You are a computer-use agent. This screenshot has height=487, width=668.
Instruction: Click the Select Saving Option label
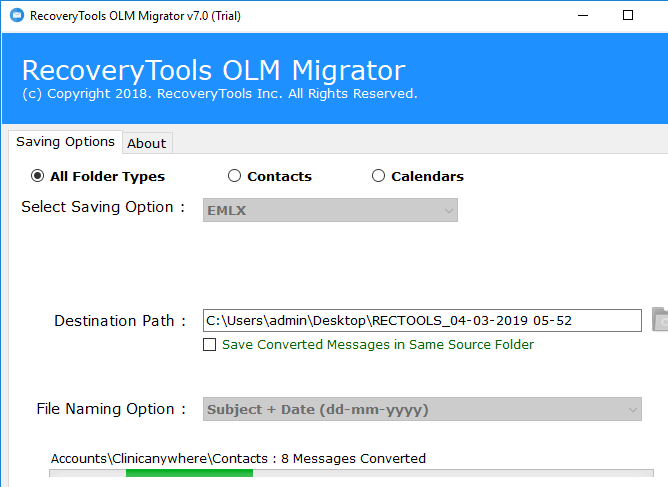[x=103, y=207]
